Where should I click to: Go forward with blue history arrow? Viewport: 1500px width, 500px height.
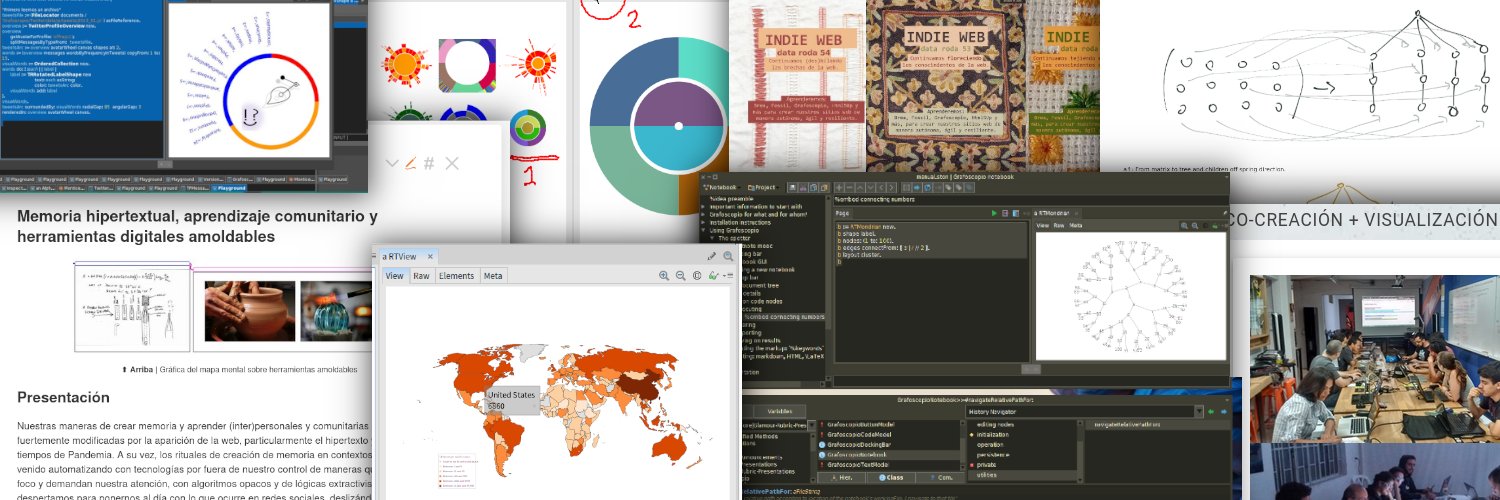tap(1223, 411)
